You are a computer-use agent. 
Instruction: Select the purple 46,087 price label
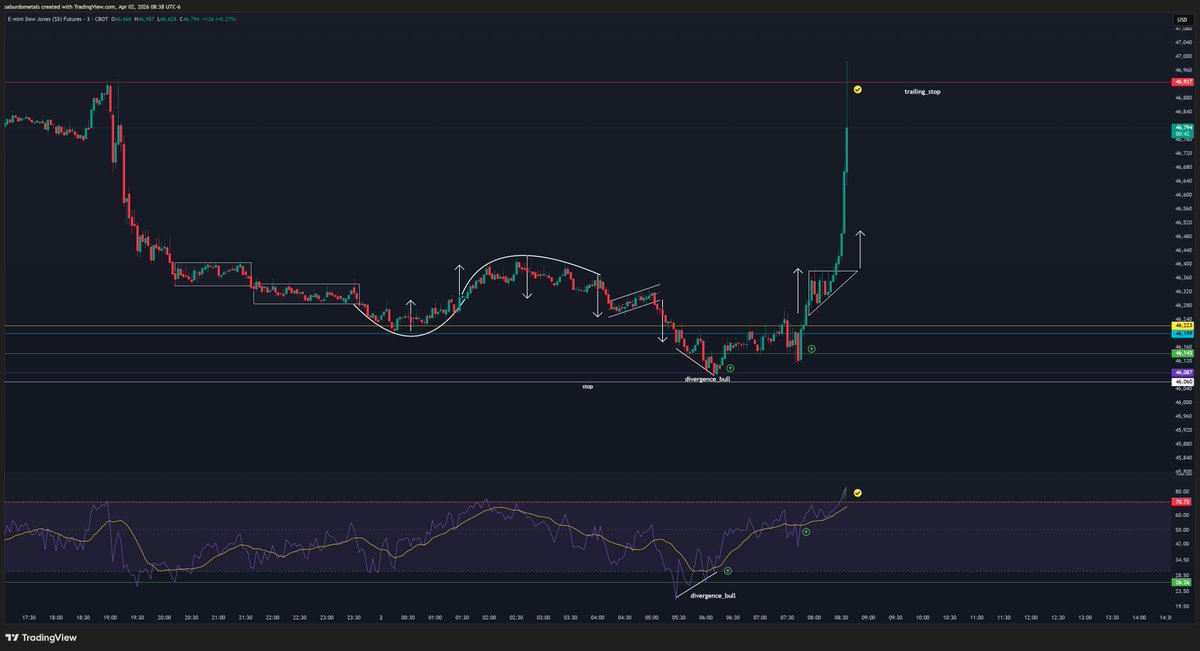1184,373
